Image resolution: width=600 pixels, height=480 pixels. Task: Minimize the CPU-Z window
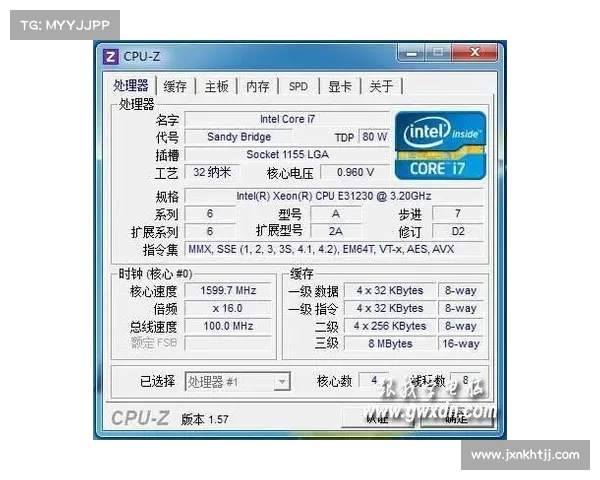click(411, 53)
